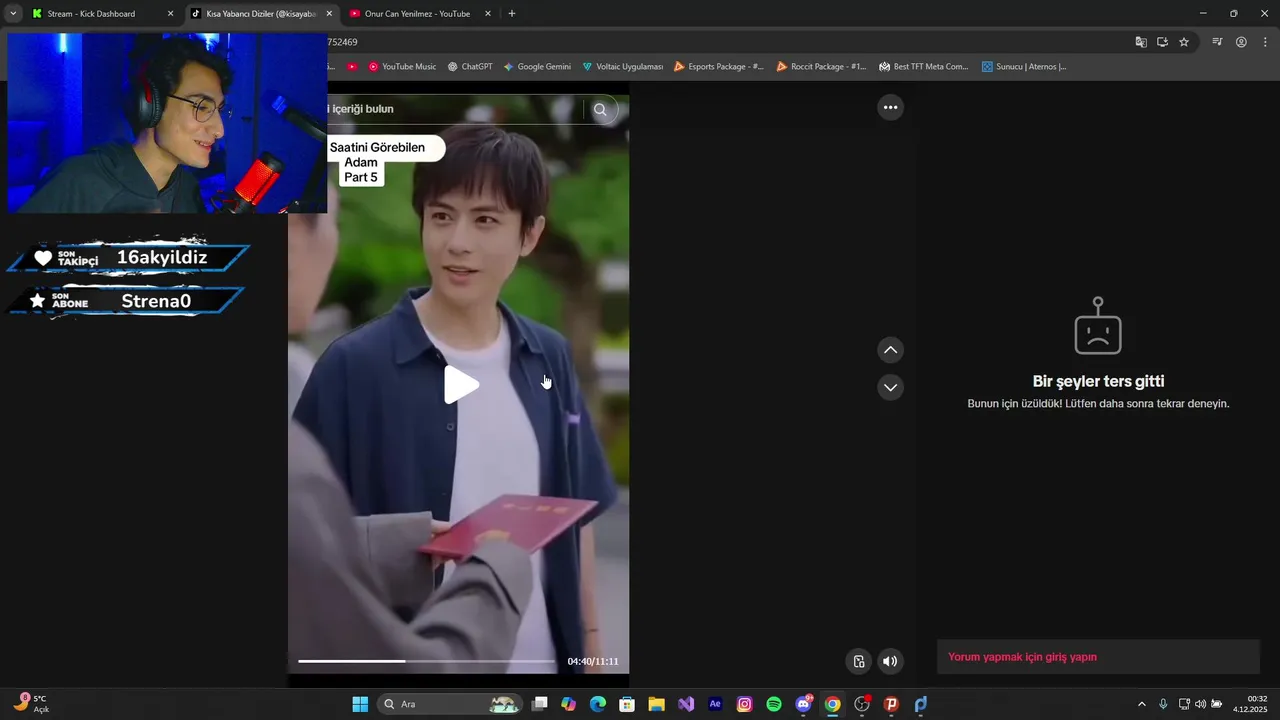
Task: Open the YouTube Music bookmark
Action: (x=402, y=67)
